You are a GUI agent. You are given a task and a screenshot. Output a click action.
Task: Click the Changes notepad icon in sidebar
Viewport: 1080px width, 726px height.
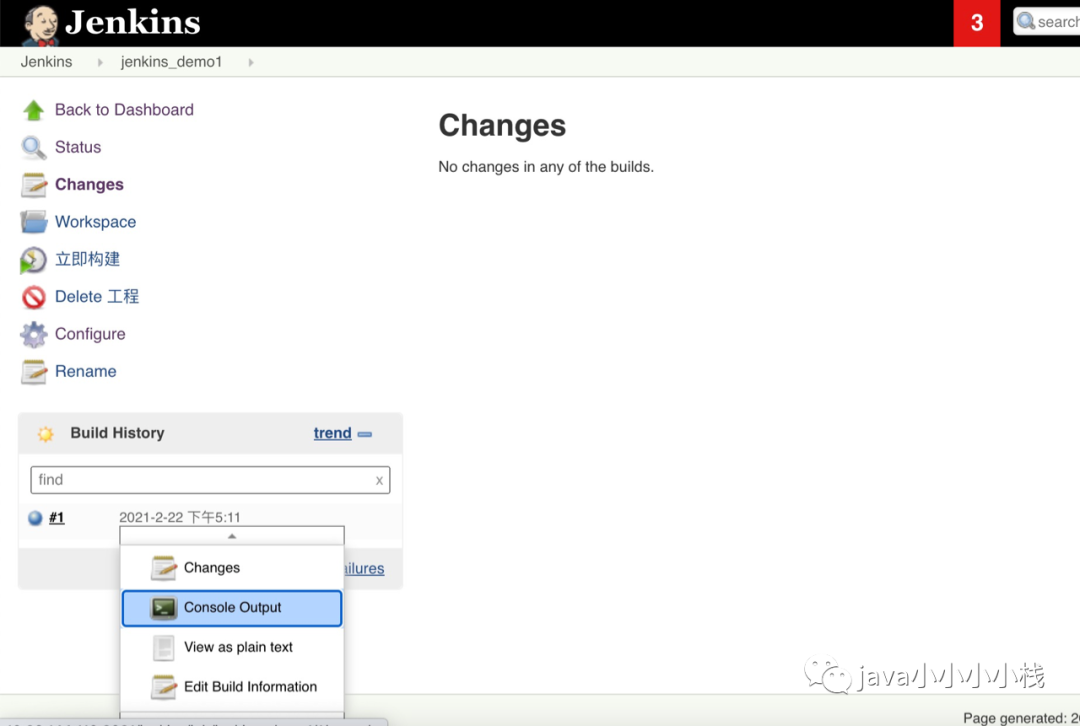(x=33, y=185)
